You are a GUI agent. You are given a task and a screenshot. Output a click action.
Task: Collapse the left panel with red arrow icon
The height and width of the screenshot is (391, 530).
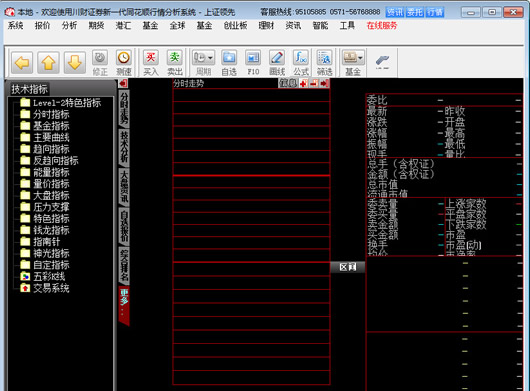[x=123, y=83]
